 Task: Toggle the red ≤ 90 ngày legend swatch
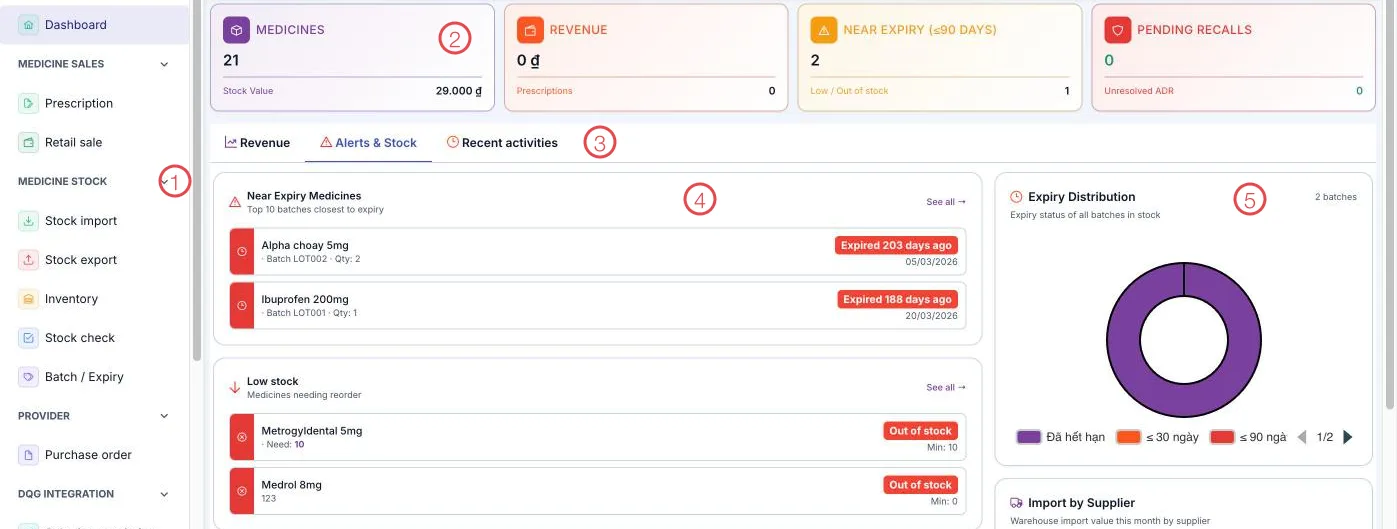point(1222,437)
